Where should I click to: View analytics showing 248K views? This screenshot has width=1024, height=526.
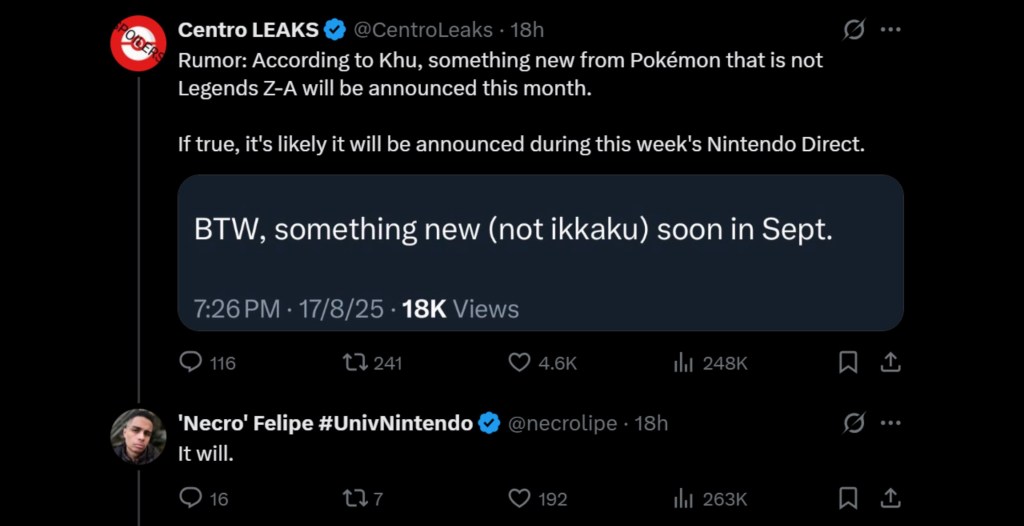684,362
